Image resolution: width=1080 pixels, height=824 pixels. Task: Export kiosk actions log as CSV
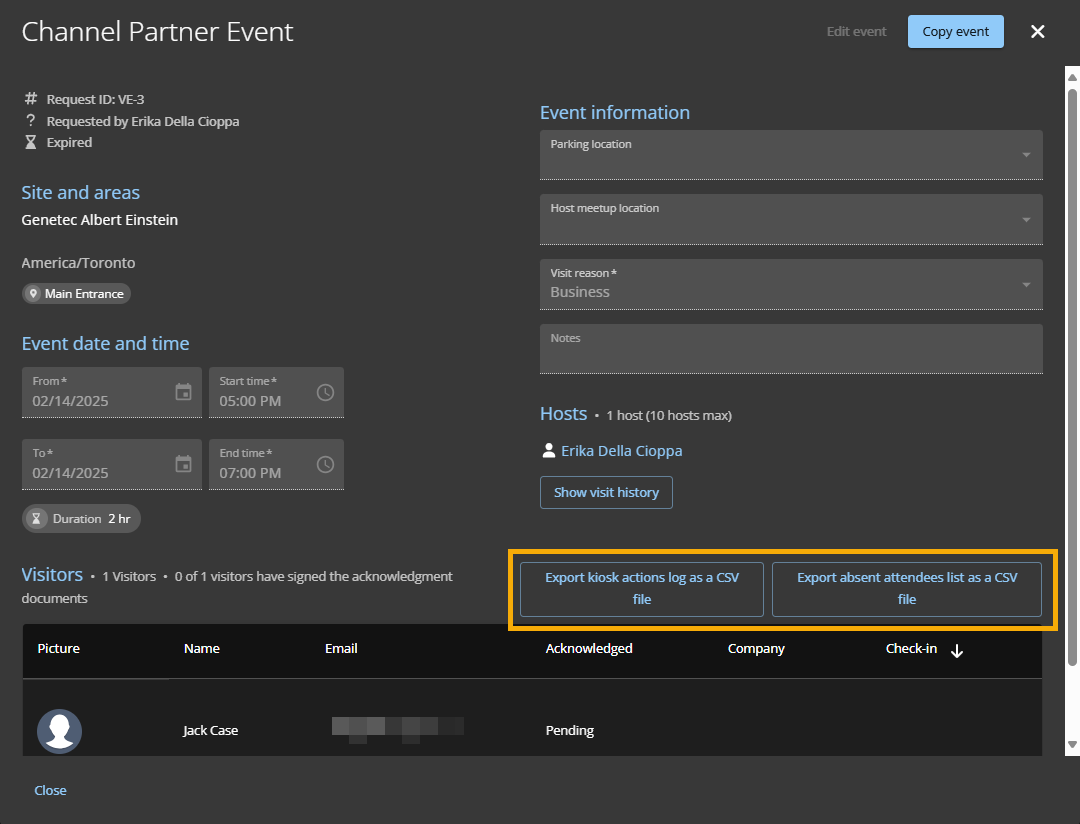point(641,589)
